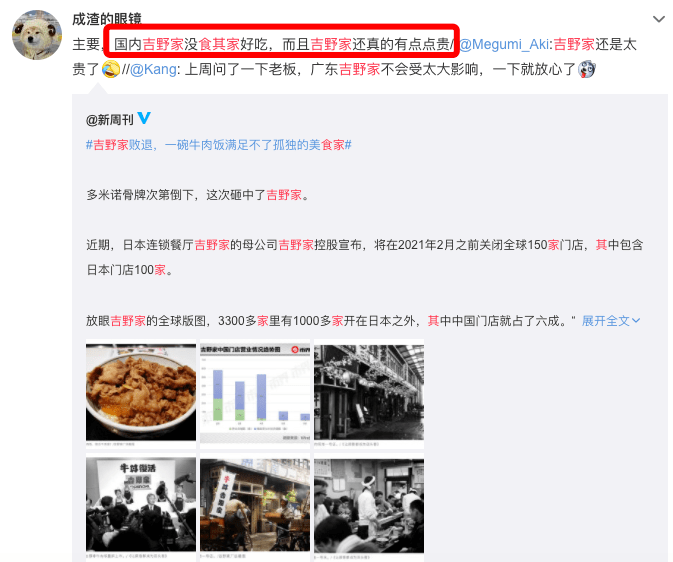Click the chevron beside 展开全文
This screenshot has width=673, height=562.
[636, 321]
